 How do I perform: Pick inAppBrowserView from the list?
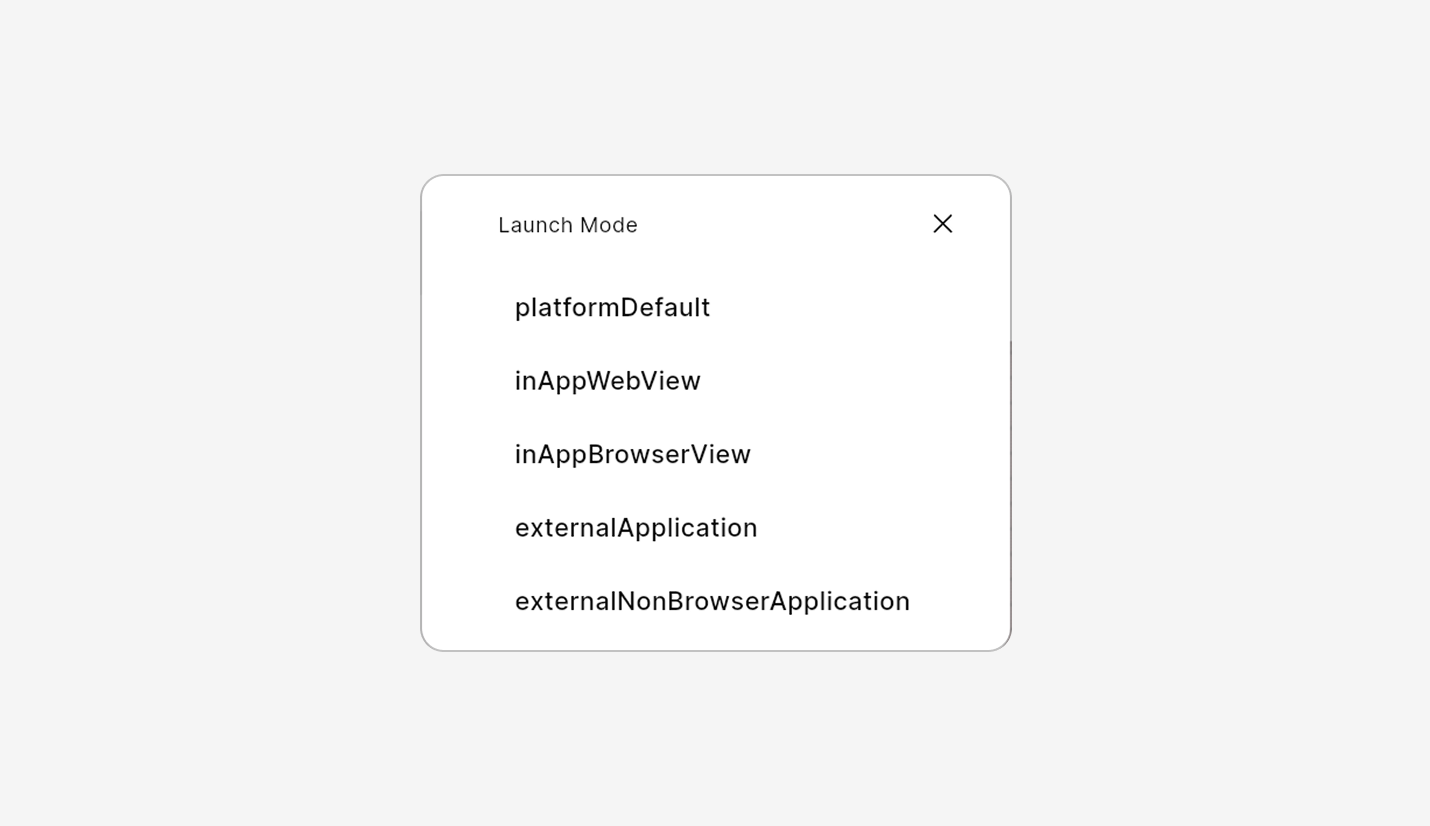632,455
